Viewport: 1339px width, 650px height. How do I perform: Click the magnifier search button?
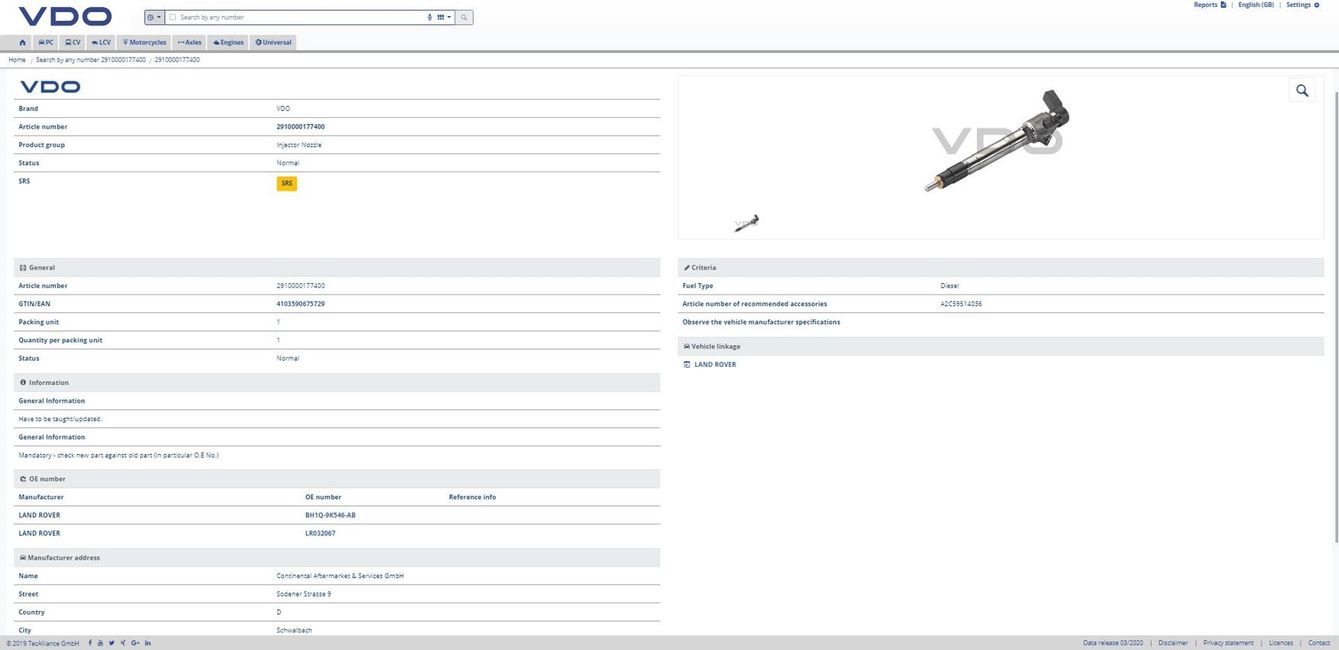coord(465,17)
